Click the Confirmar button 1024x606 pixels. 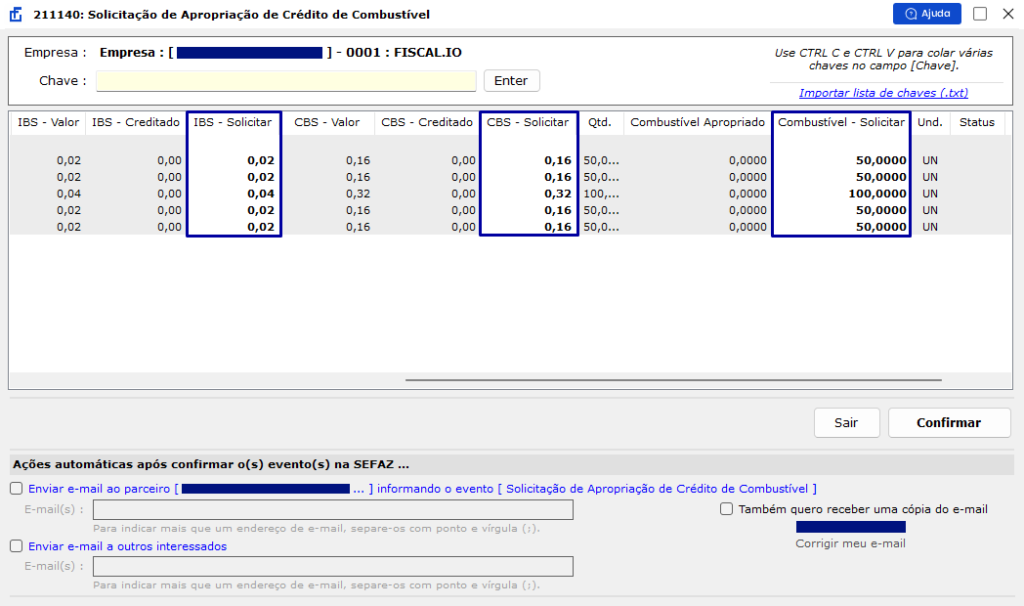tap(949, 423)
